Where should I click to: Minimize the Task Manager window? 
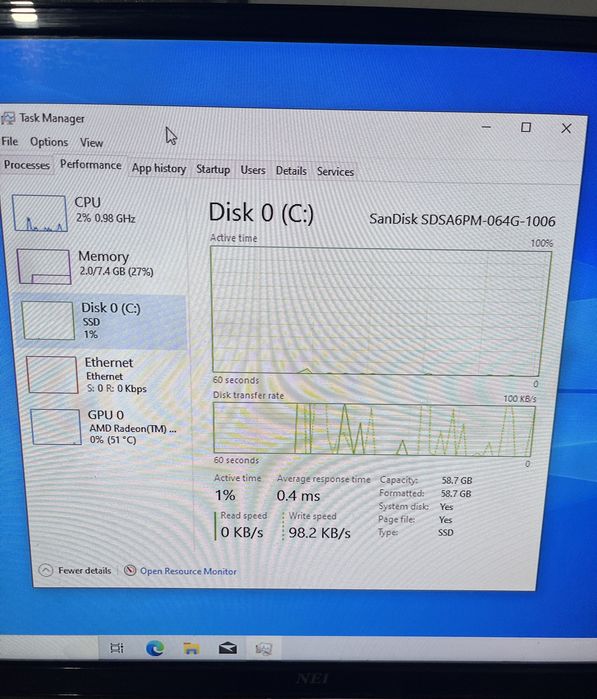486,127
